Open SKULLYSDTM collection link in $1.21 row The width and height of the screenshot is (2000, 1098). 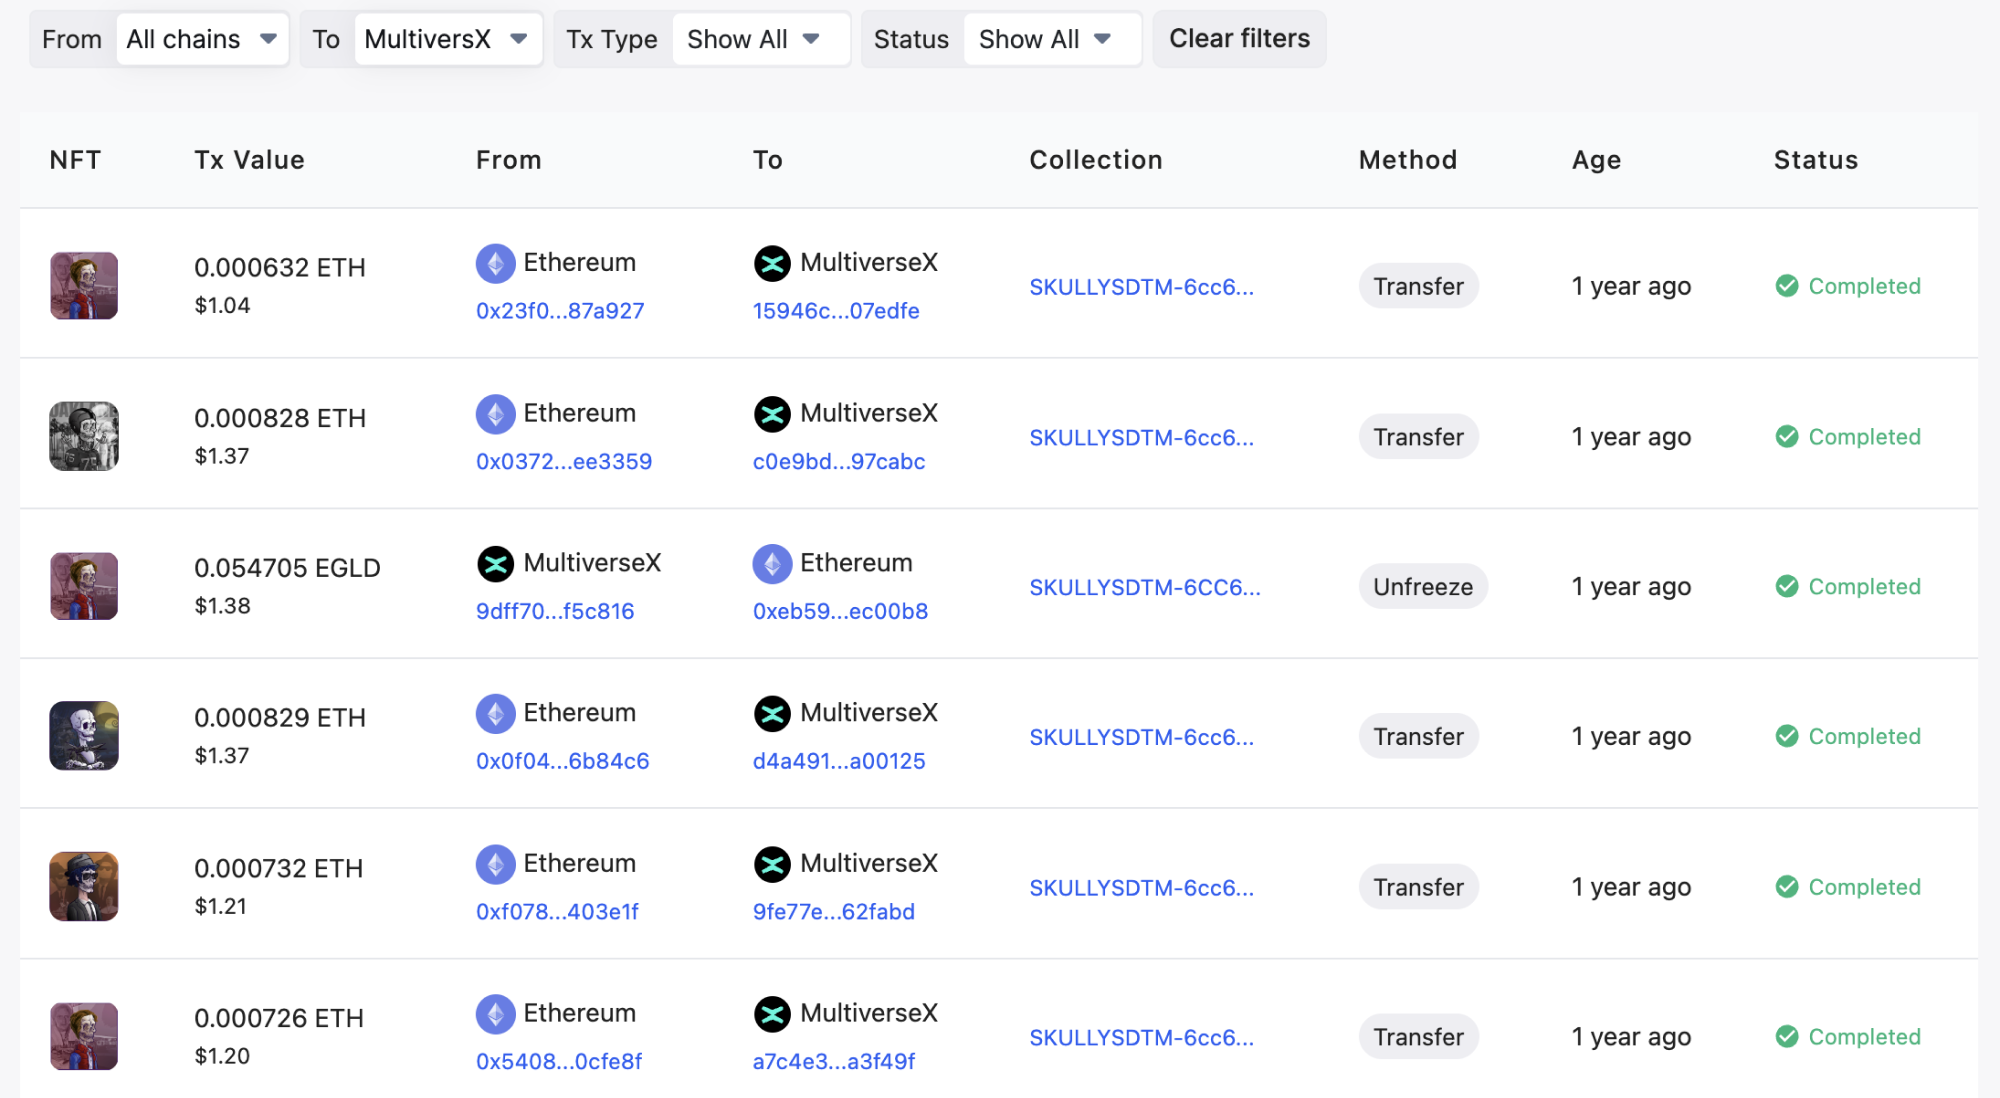click(1141, 888)
